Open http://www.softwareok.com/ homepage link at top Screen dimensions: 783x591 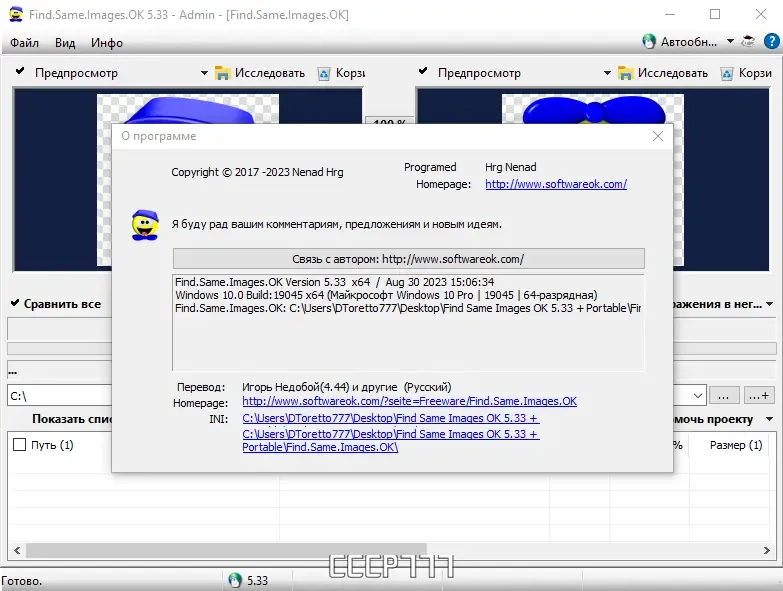click(x=556, y=184)
